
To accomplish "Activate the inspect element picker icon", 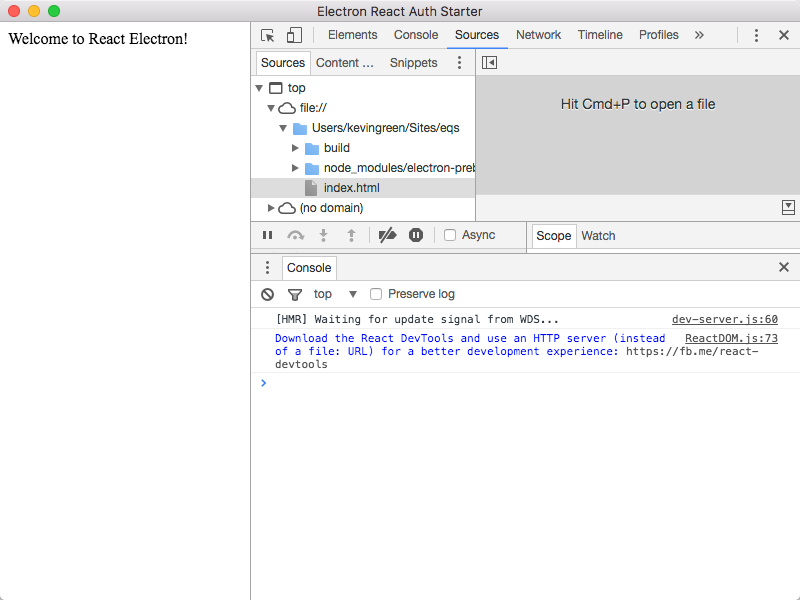I will click(267, 35).
